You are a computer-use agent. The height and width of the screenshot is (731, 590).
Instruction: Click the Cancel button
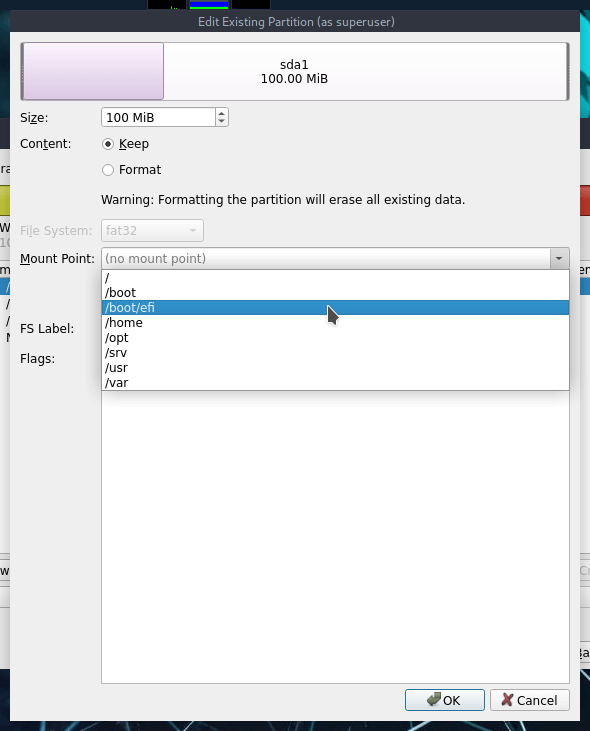[x=529, y=700]
